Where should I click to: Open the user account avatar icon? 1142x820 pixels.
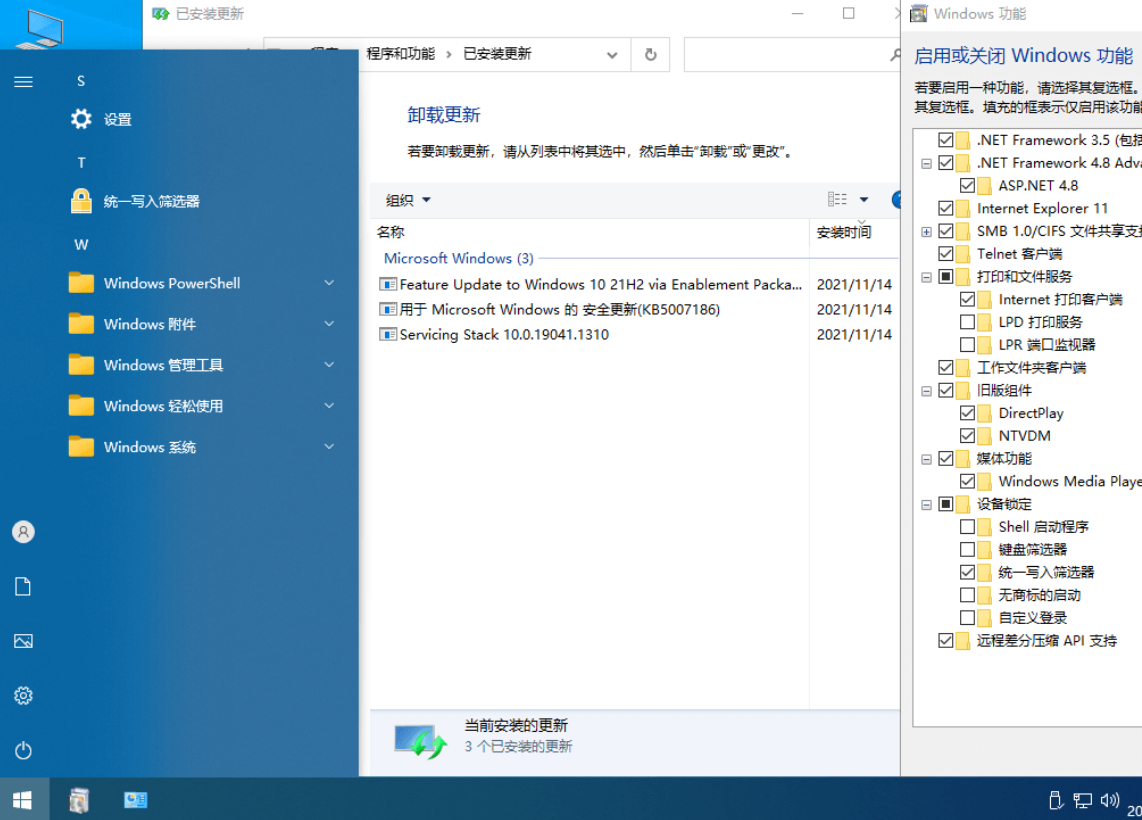point(23,532)
